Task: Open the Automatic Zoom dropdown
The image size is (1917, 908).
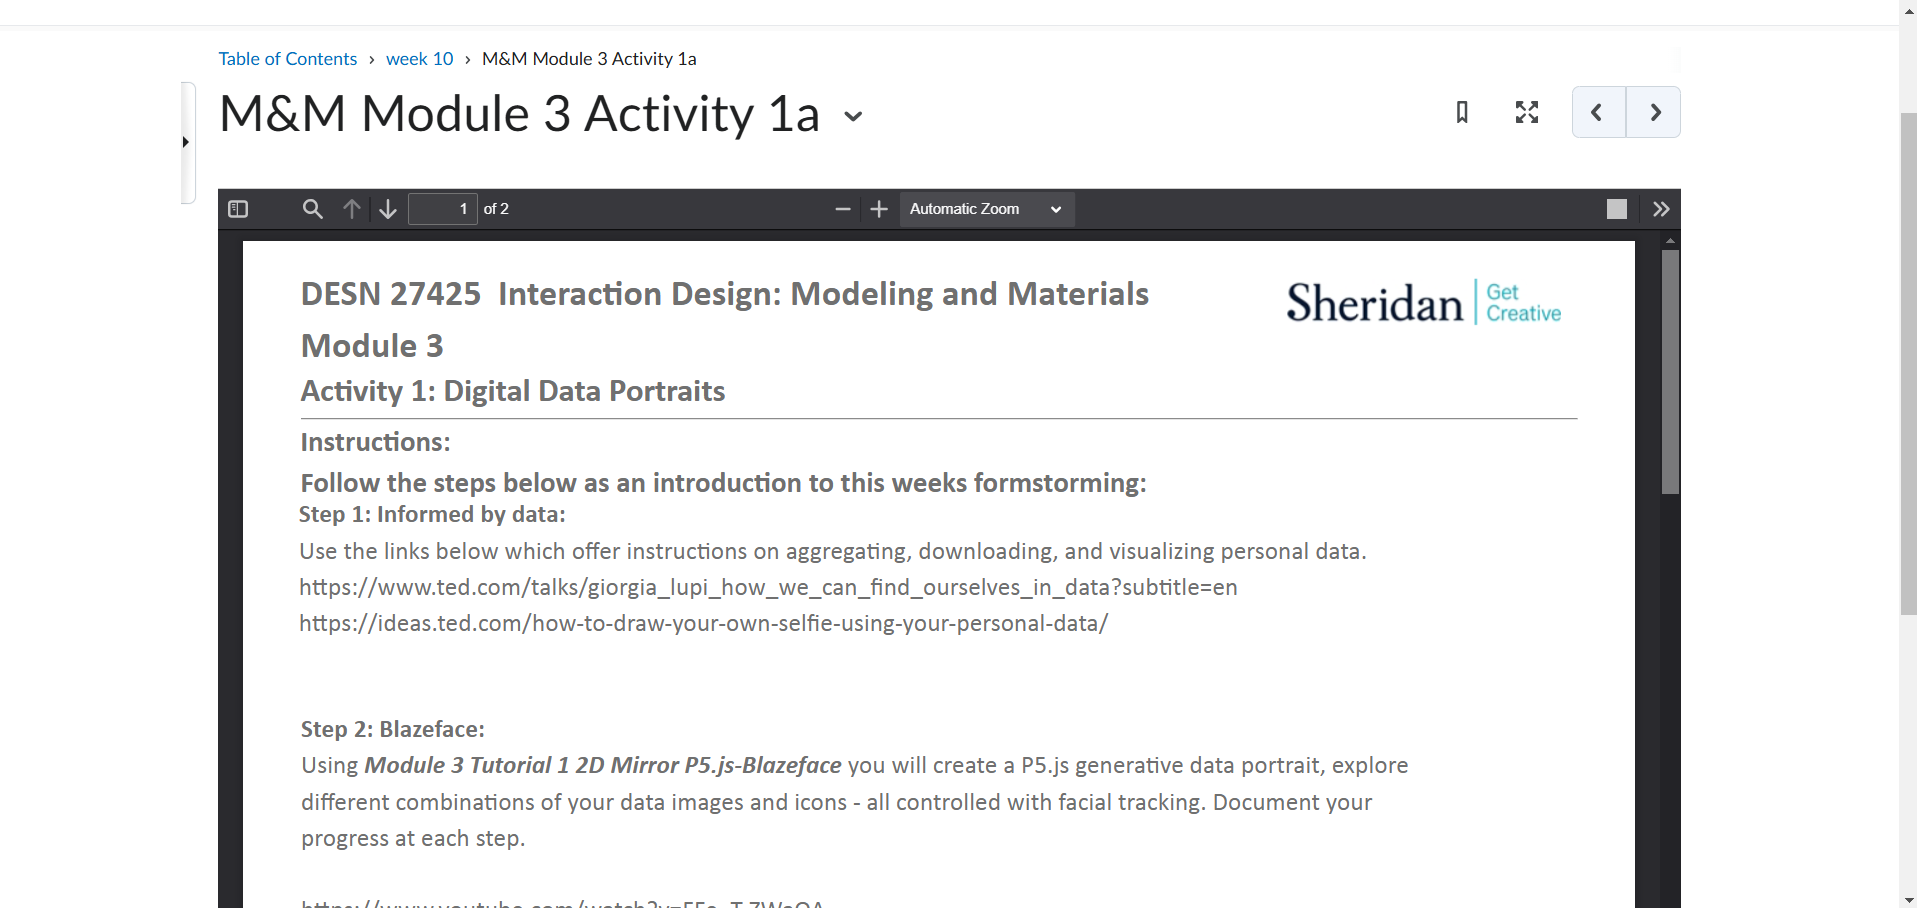Action: click(986, 209)
